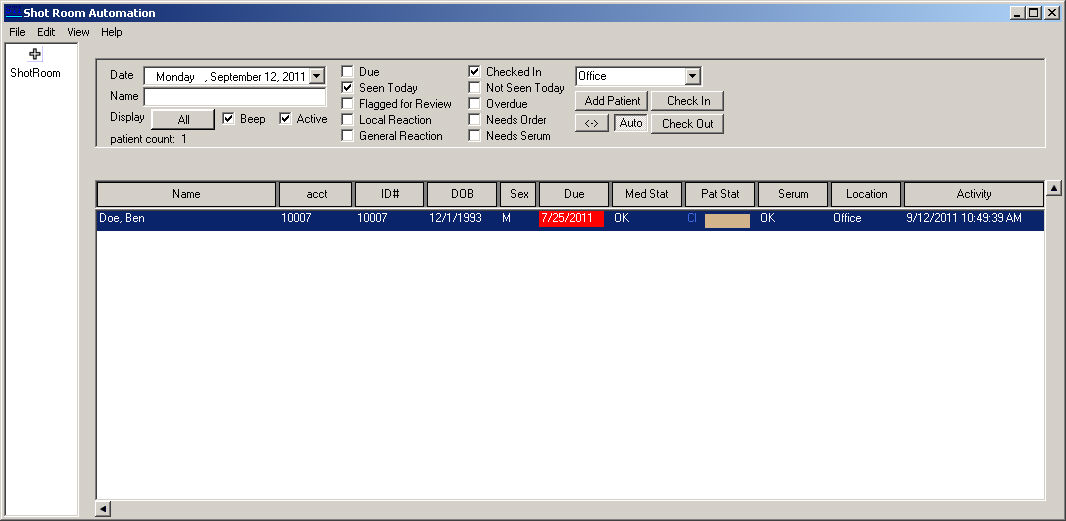The height and width of the screenshot is (521, 1066).
Task: Open the Date picker dropdown arrow
Action: click(317, 76)
